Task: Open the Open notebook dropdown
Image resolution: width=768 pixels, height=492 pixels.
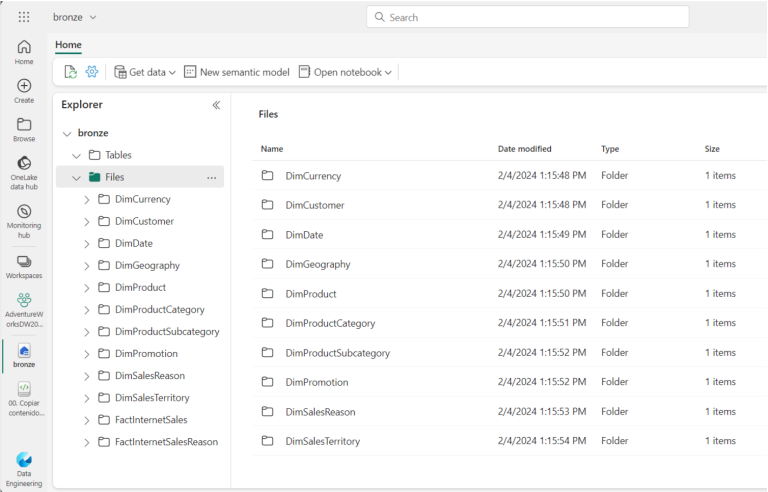Action: tap(345, 72)
